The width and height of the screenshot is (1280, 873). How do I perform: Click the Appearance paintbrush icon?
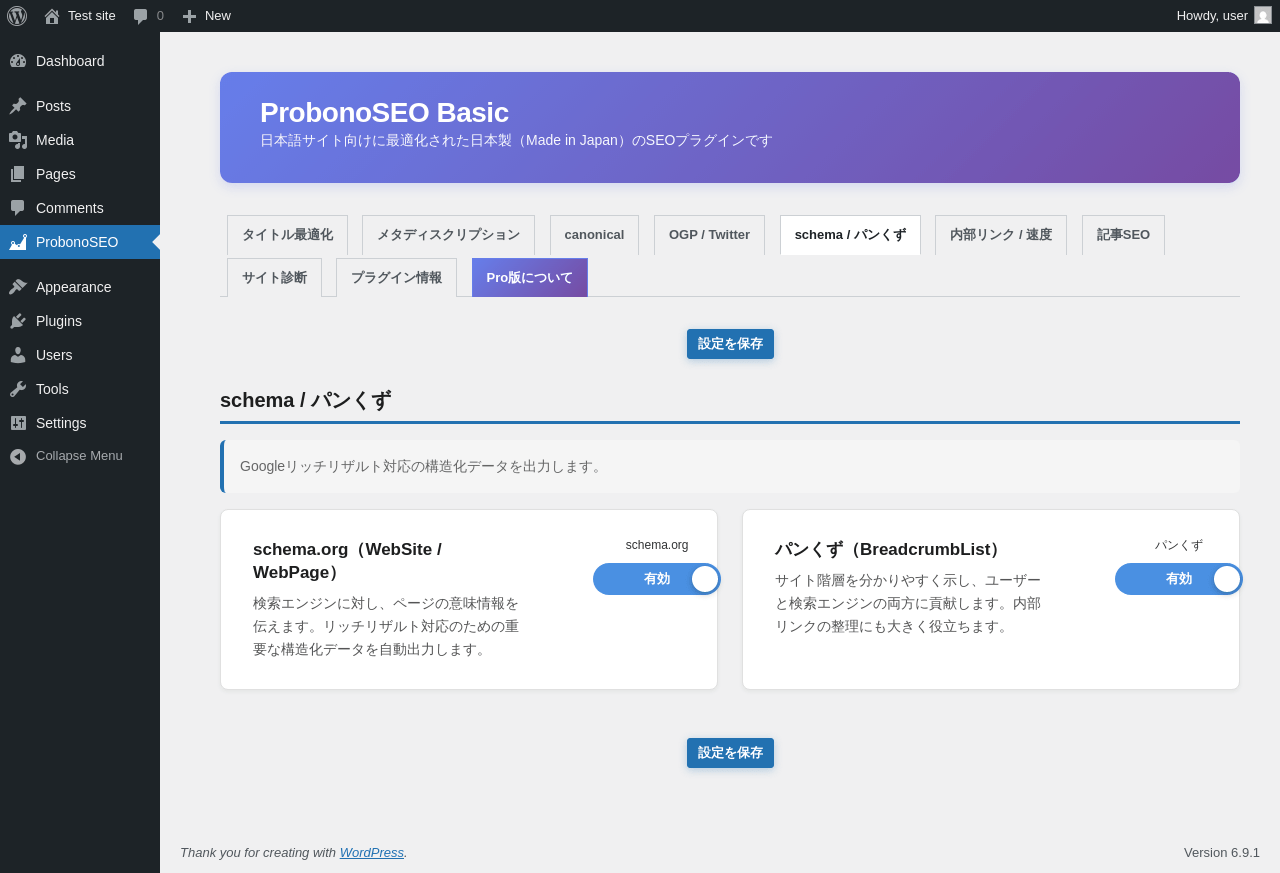(18, 287)
